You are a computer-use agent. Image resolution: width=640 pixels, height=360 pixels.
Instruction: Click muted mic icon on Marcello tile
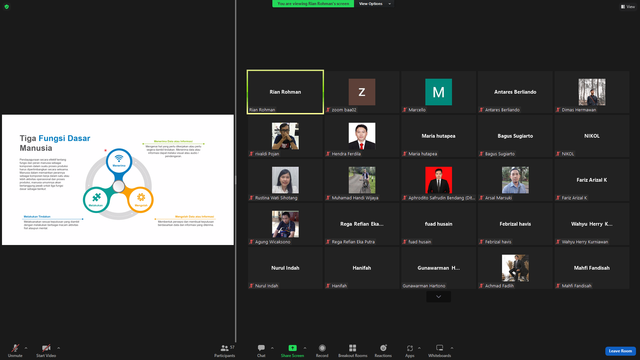(405, 110)
